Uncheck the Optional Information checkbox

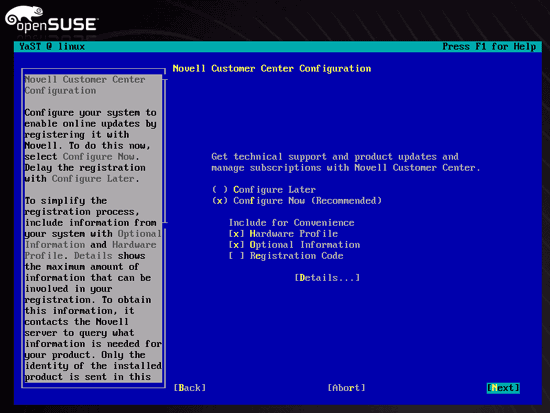[294, 245]
